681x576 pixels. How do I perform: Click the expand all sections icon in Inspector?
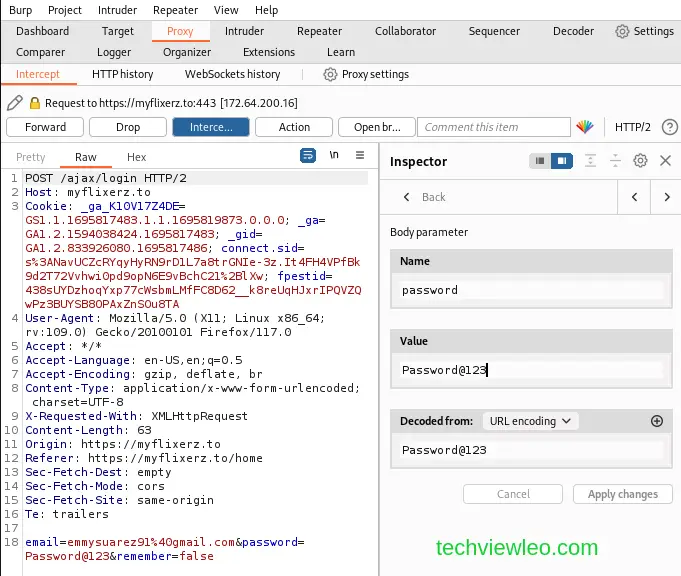[x=590, y=161]
